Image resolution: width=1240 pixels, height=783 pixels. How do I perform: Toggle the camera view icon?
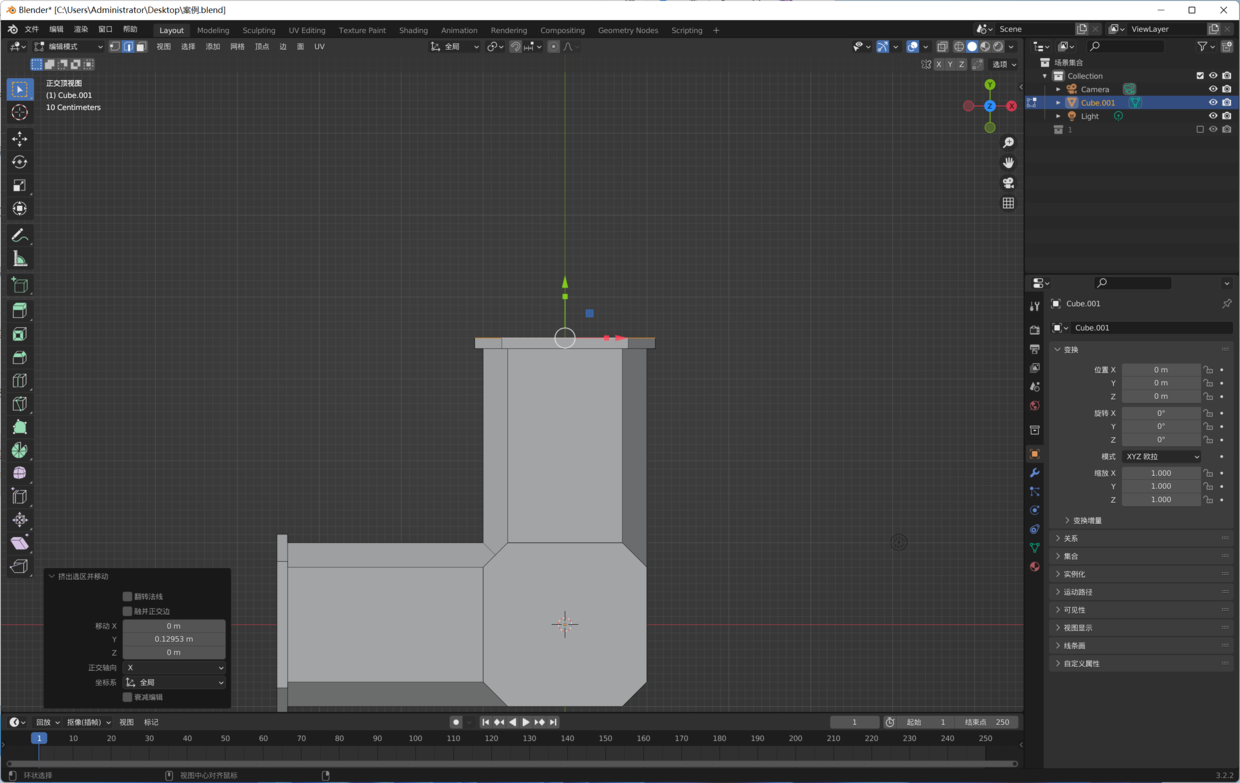pyautogui.click(x=1008, y=183)
